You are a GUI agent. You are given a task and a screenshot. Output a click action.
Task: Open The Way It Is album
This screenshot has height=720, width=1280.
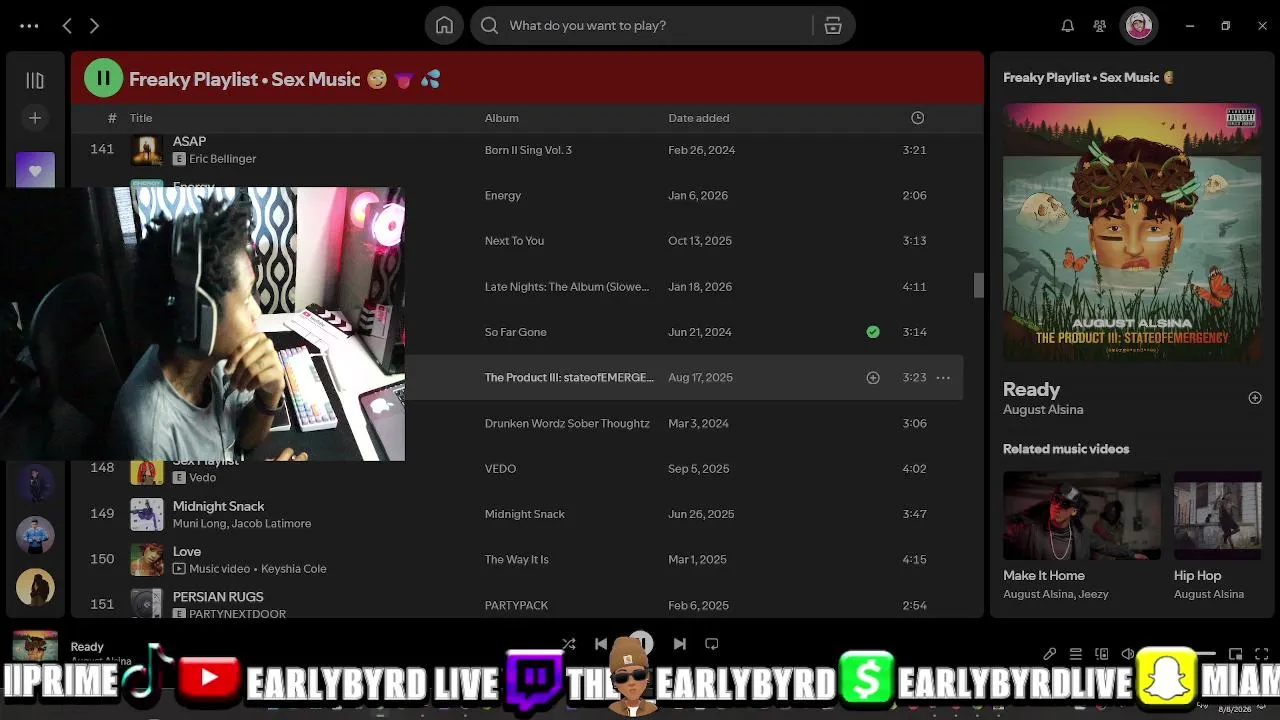tap(517, 560)
